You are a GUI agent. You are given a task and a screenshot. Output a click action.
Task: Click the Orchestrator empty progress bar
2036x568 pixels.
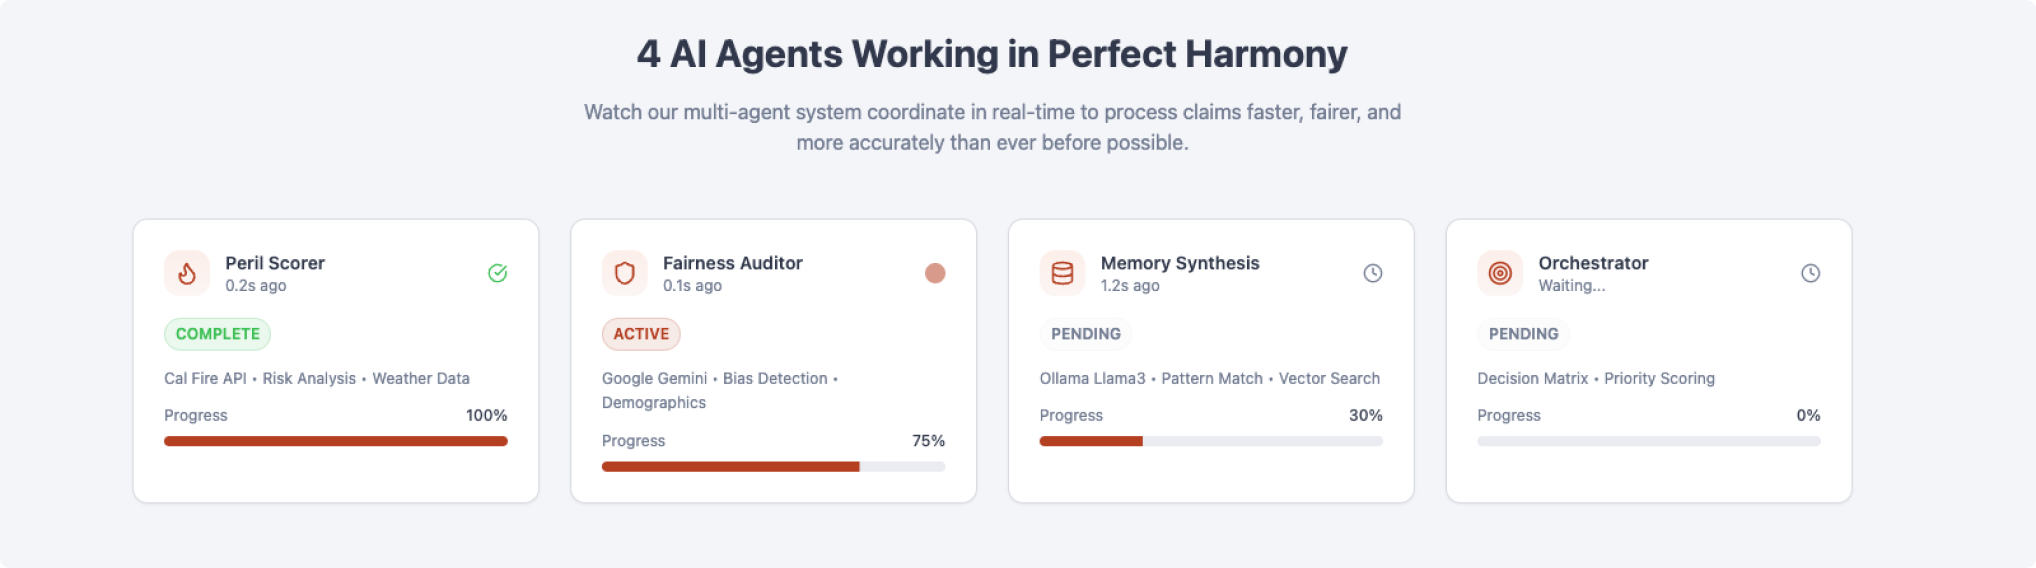[1649, 441]
